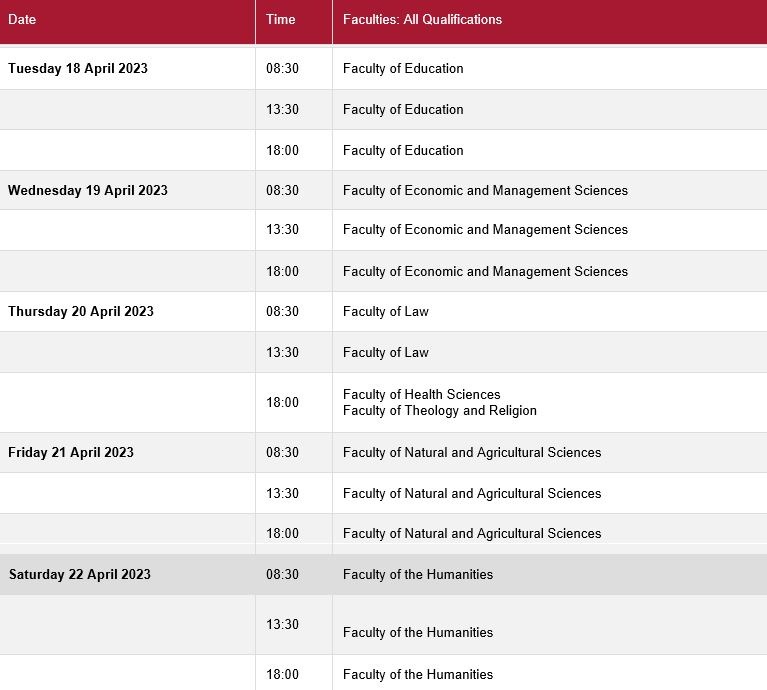Click Saturday's 13:30 time cell
This screenshot has width=767, height=690.
(282, 624)
